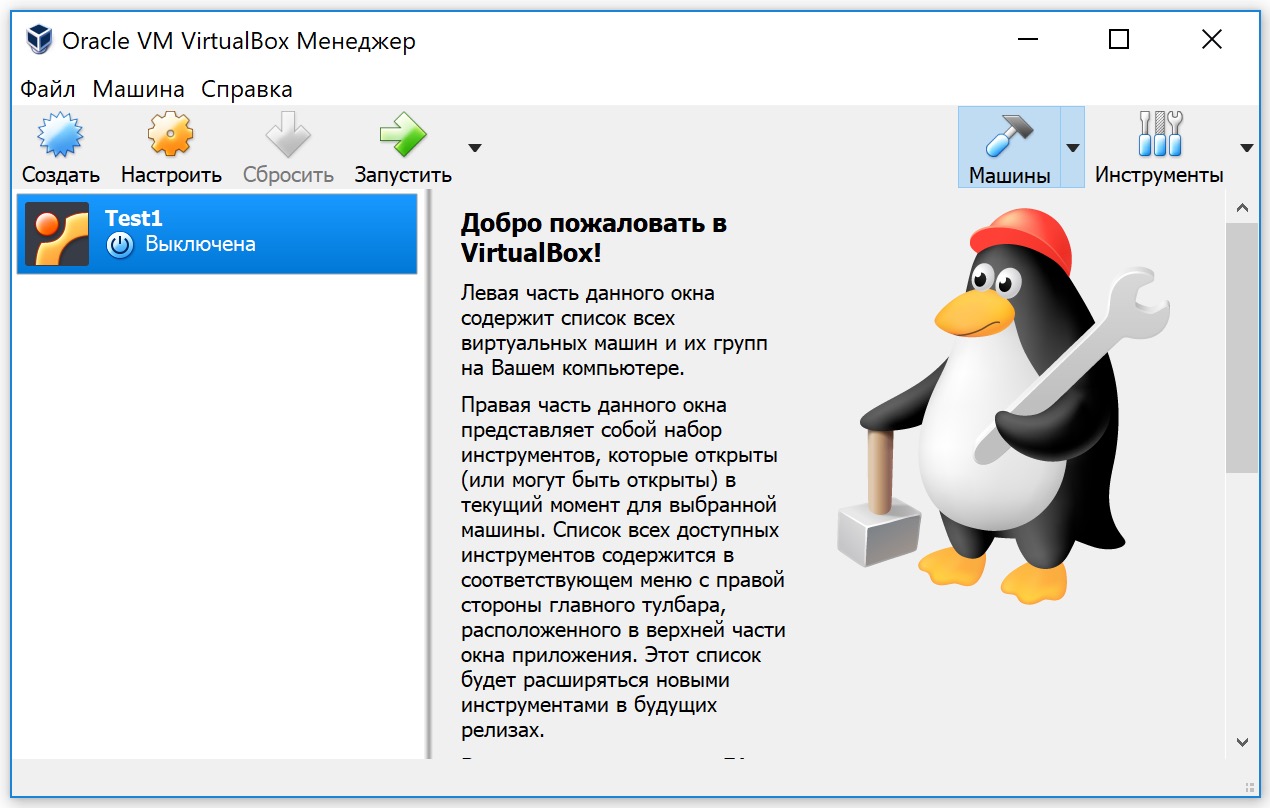This screenshot has width=1270, height=808.
Task: Click the VirtualBox cube icon in title bar
Action: (x=39, y=40)
